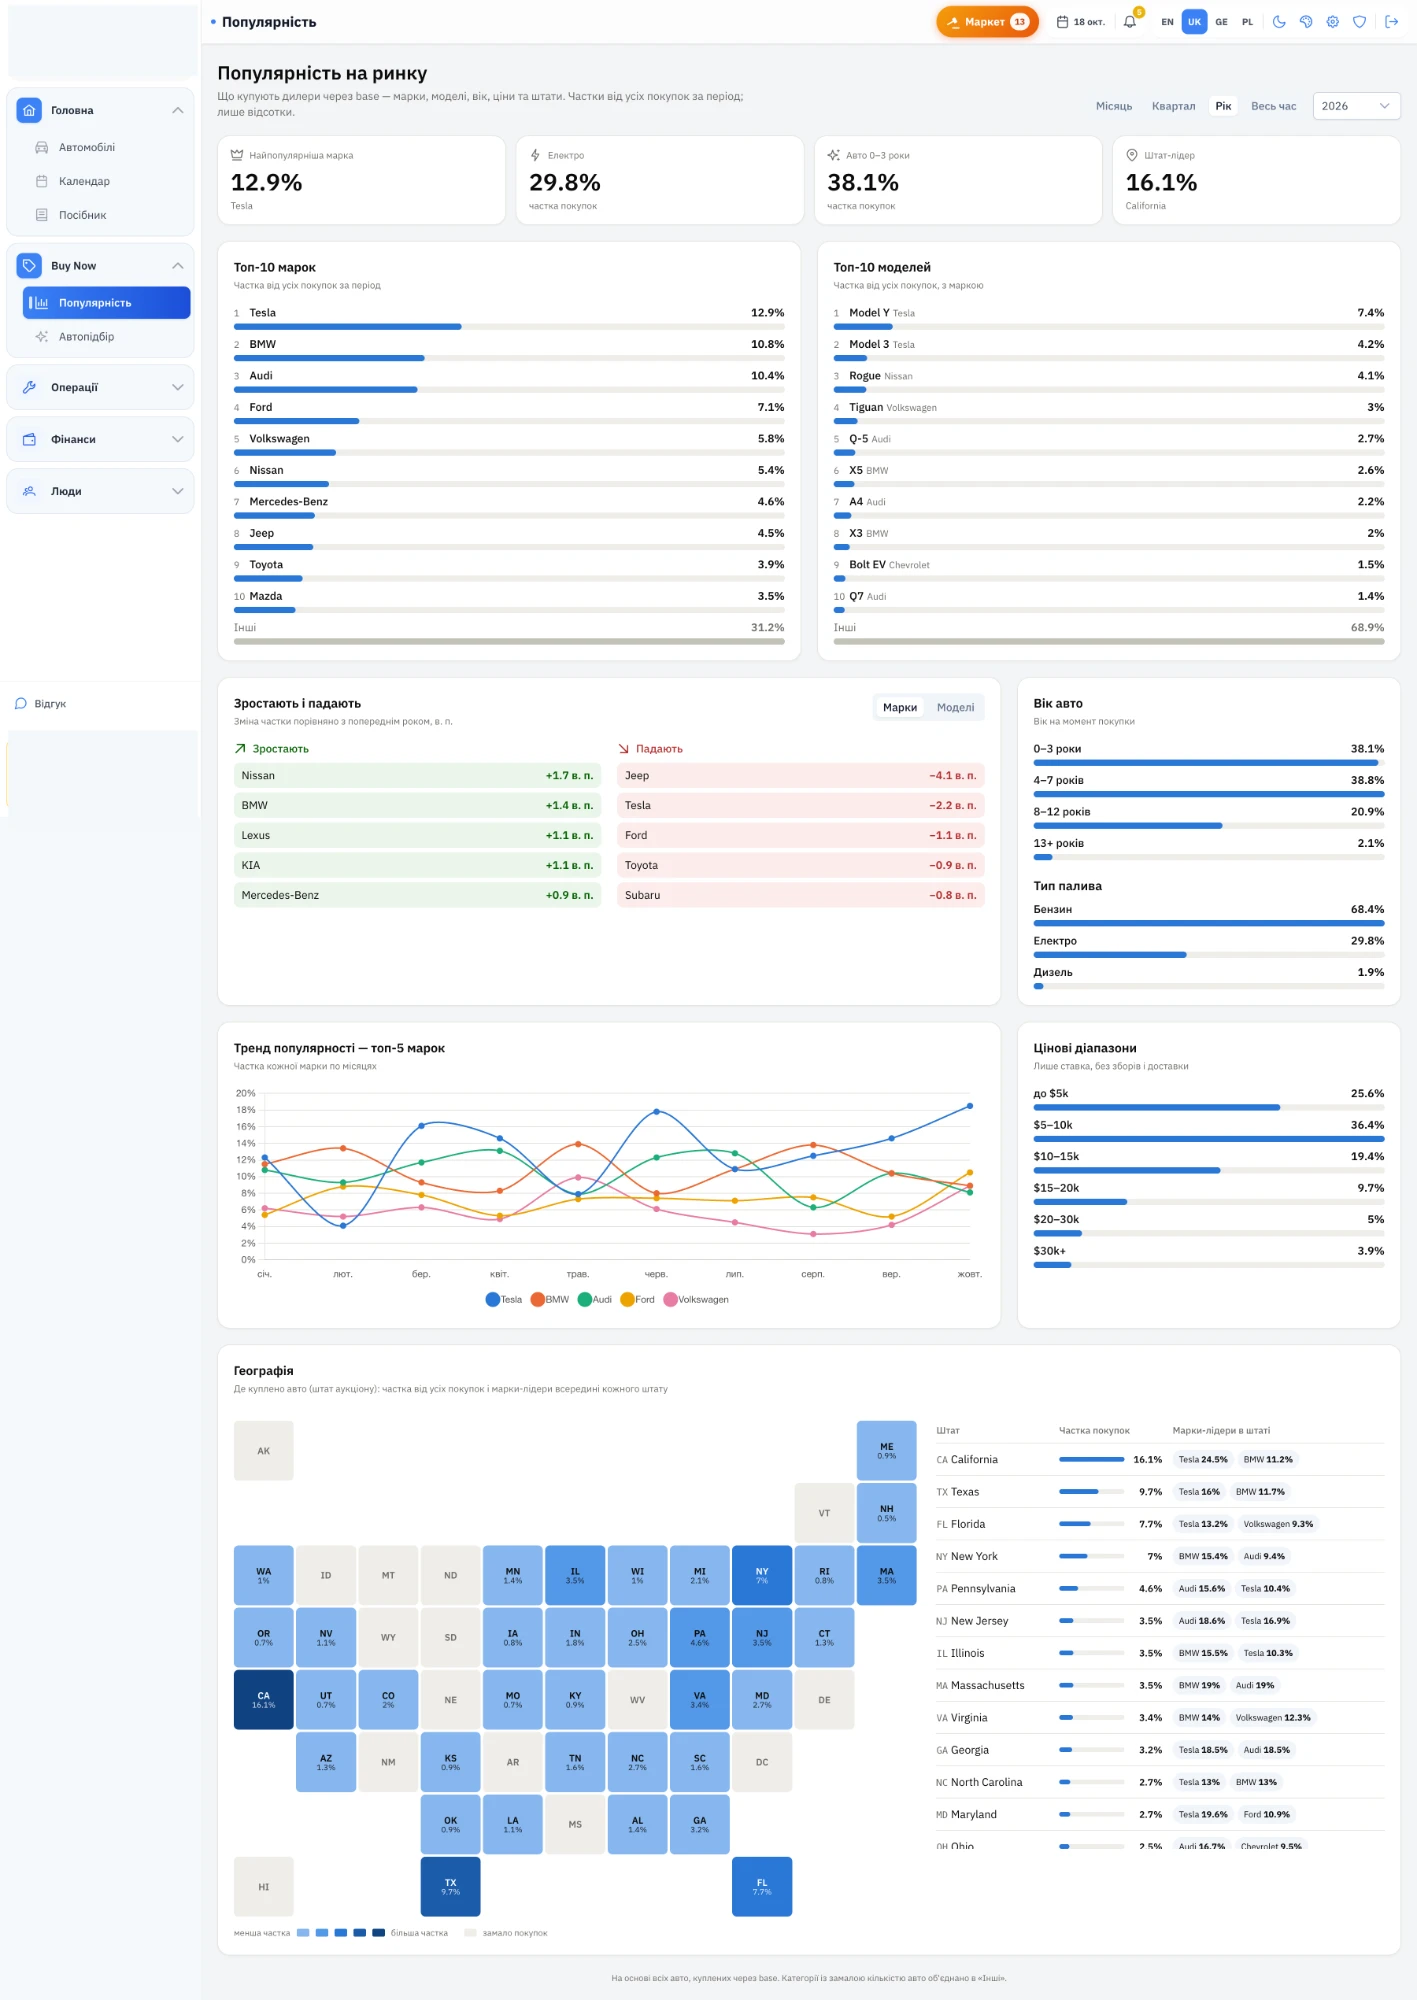1417x2000 pixels.
Task: Show Марки in the growing and falling card
Action: (900, 708)
